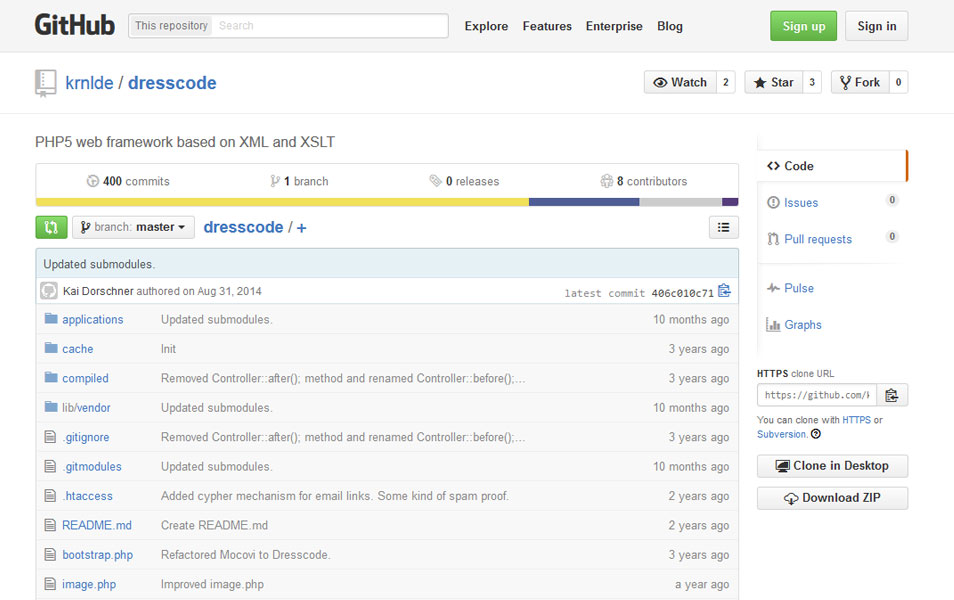This screenshot has width=954, height=600.
Task: Open the latest commit 406c010c71 link
Action: pos(683,293)
